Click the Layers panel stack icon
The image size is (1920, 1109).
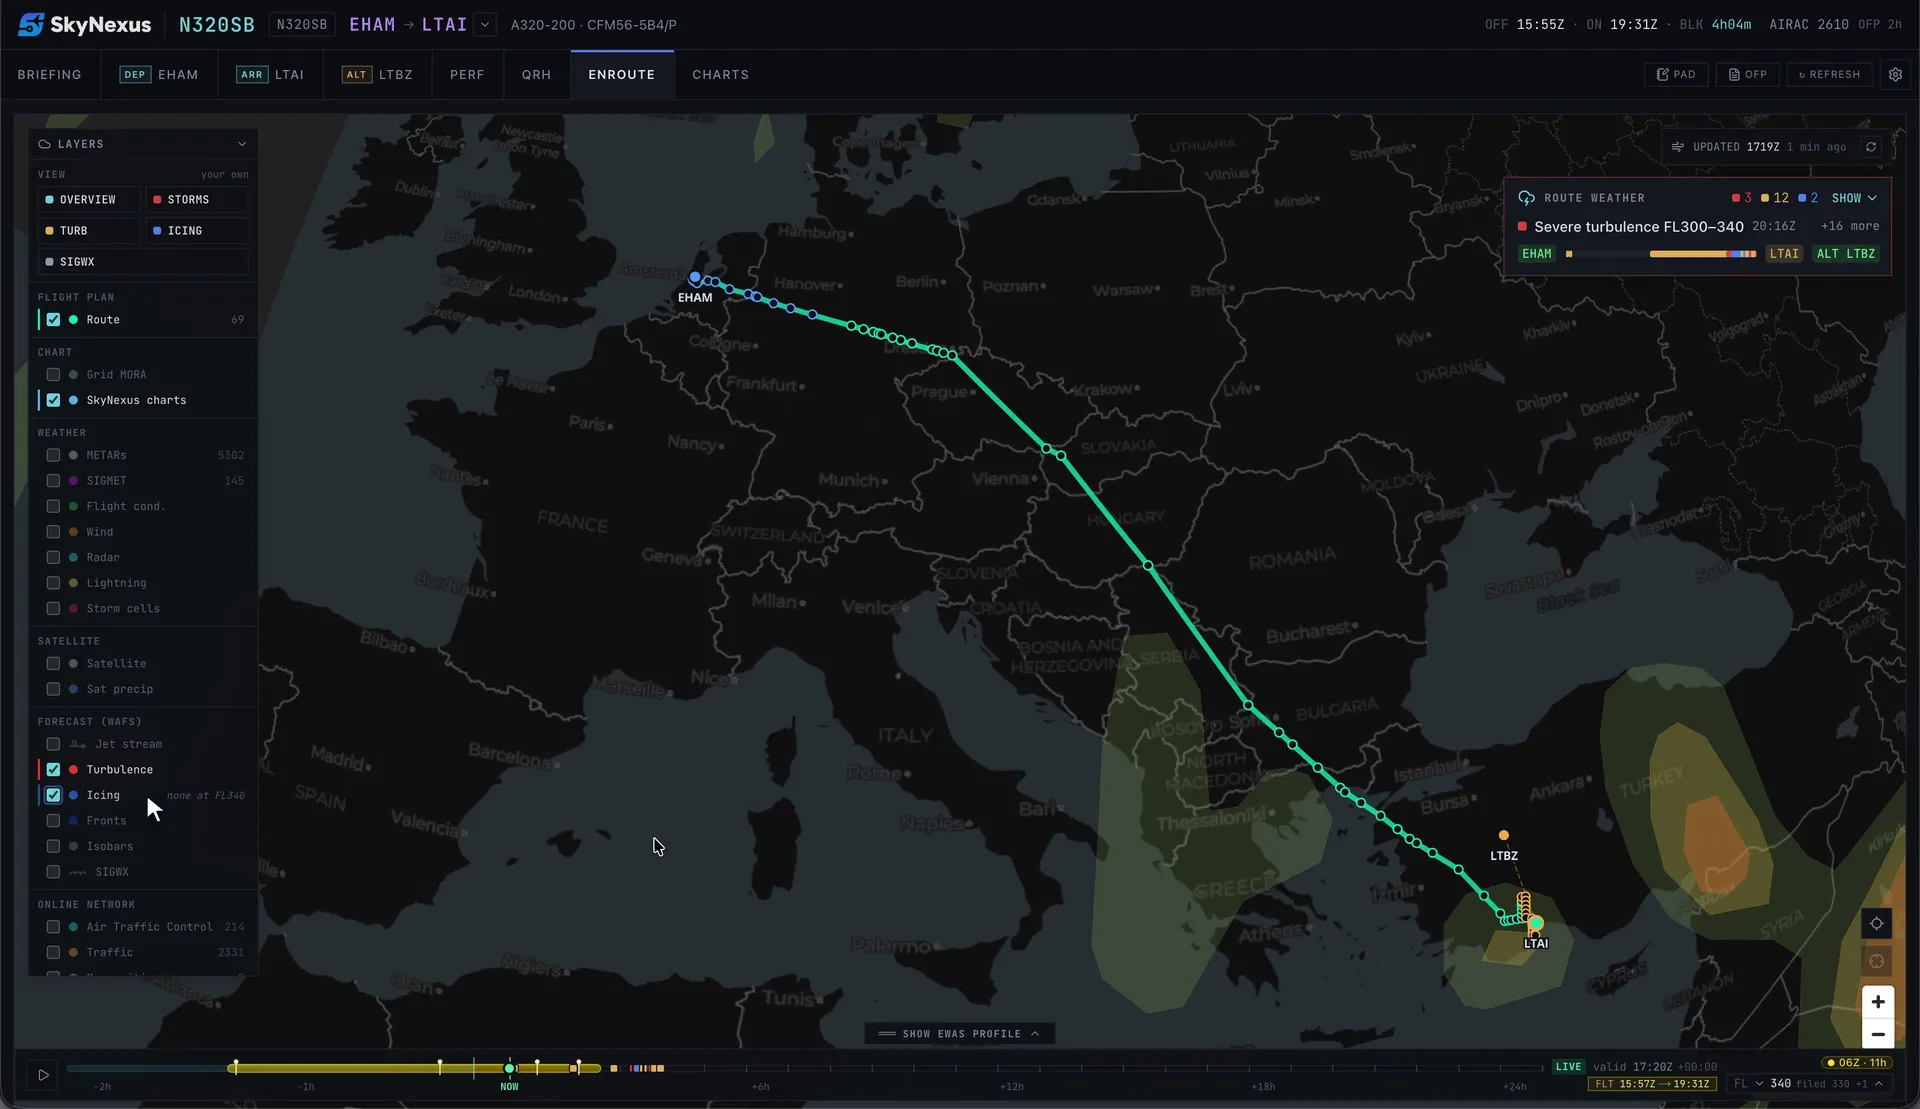pyautogui.click(x=44, y=144)
